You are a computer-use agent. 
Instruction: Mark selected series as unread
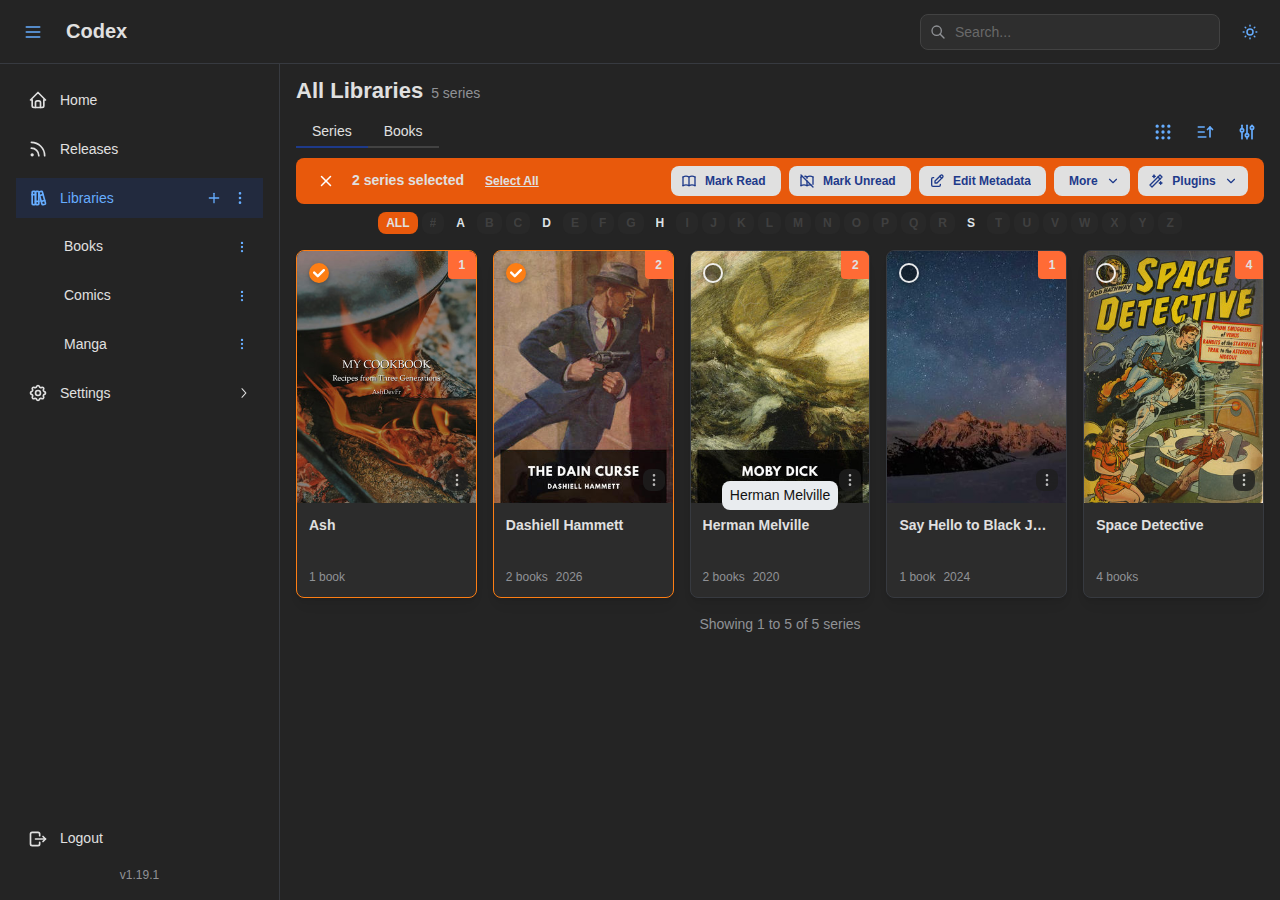850,181
